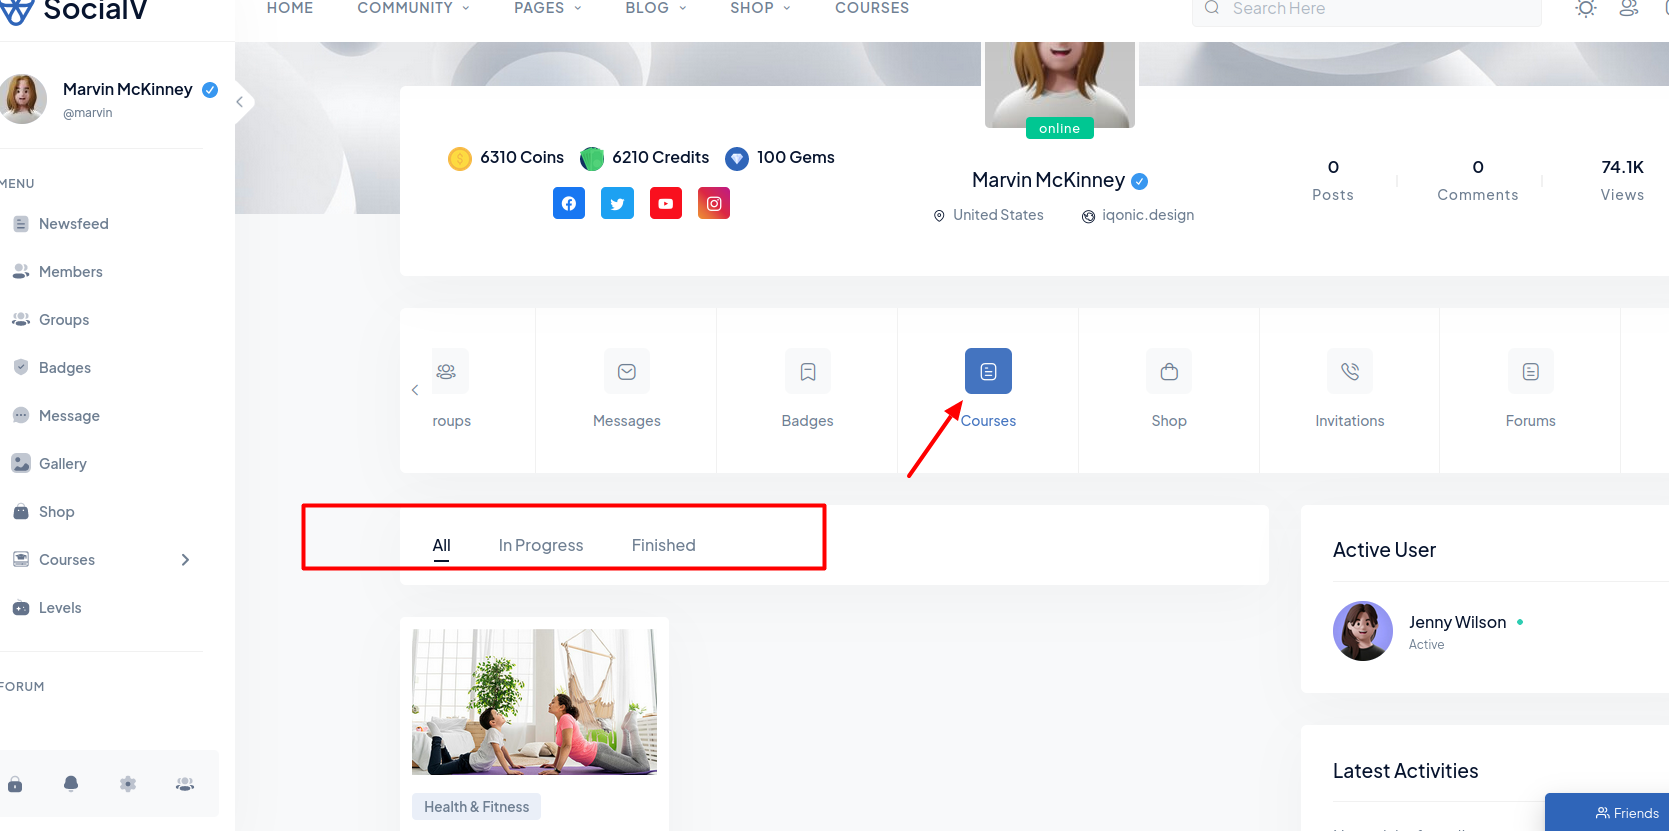Open the COMMUNITY dropdown menu

413,8
